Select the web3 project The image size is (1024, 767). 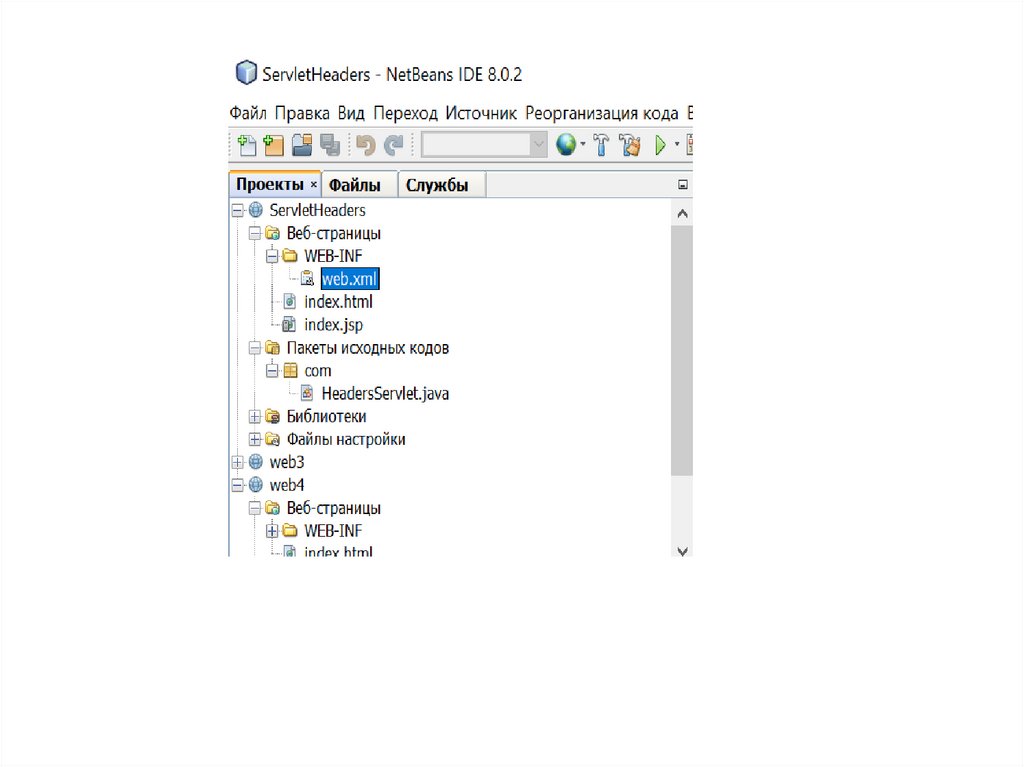(x=287, y=463)
